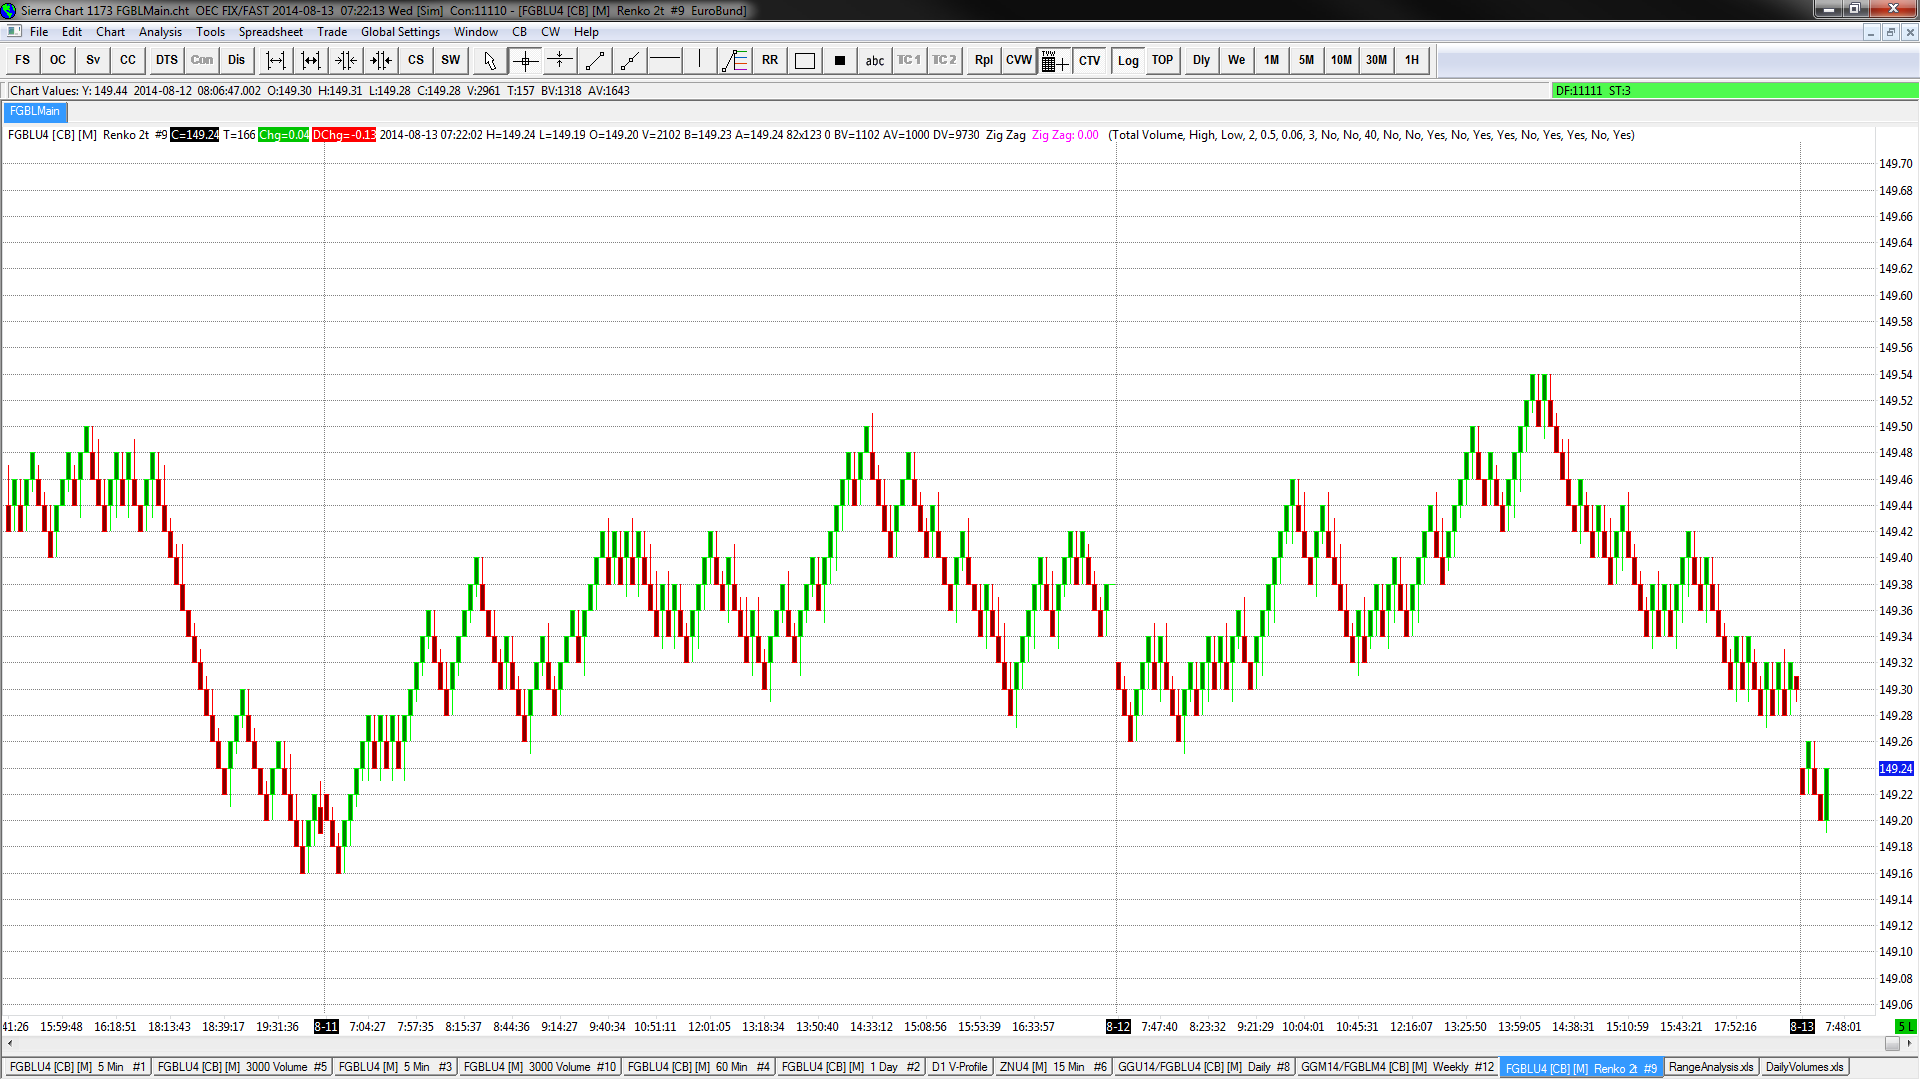
Task: Select the line drawing tool
Action: tap(595, 61)
